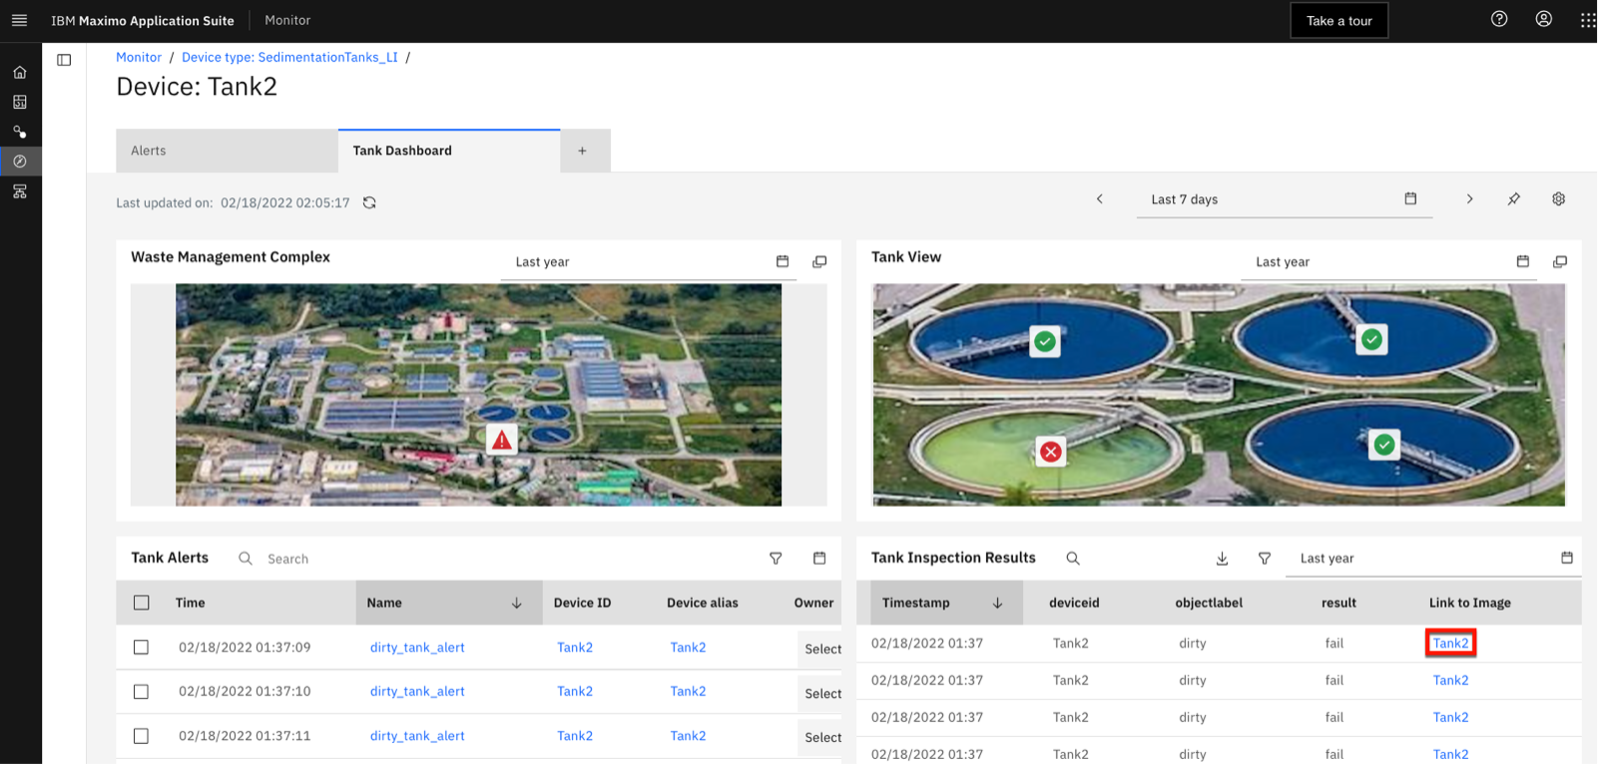Click Monitor in the top header
The width and height of the screenshot is (1601, 766).
287,20
